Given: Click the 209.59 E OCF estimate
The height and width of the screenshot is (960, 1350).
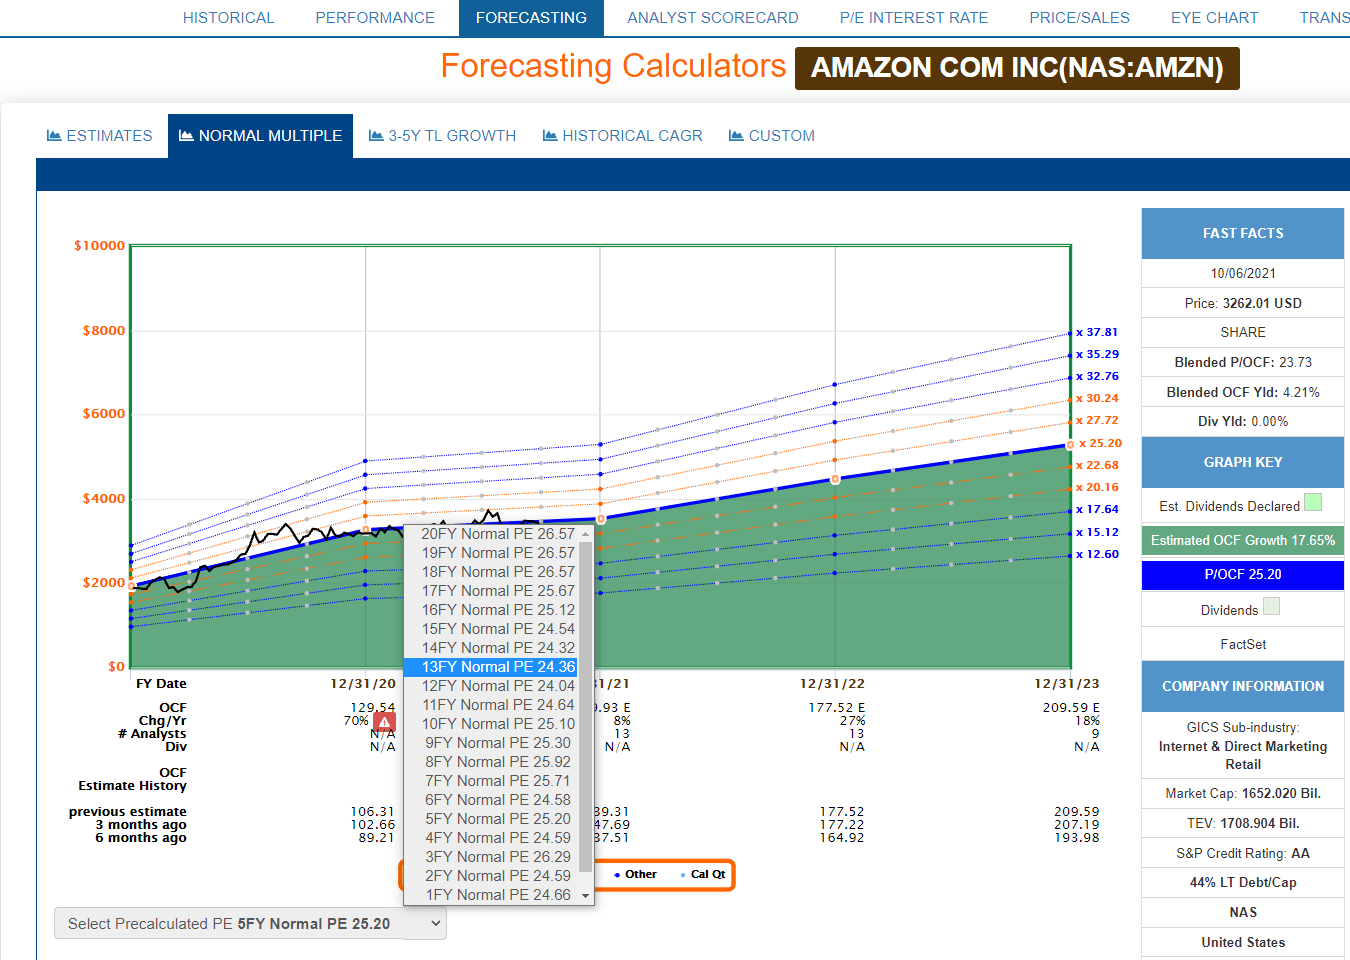Looking at the screenshot, I should tap(1071, 708).
